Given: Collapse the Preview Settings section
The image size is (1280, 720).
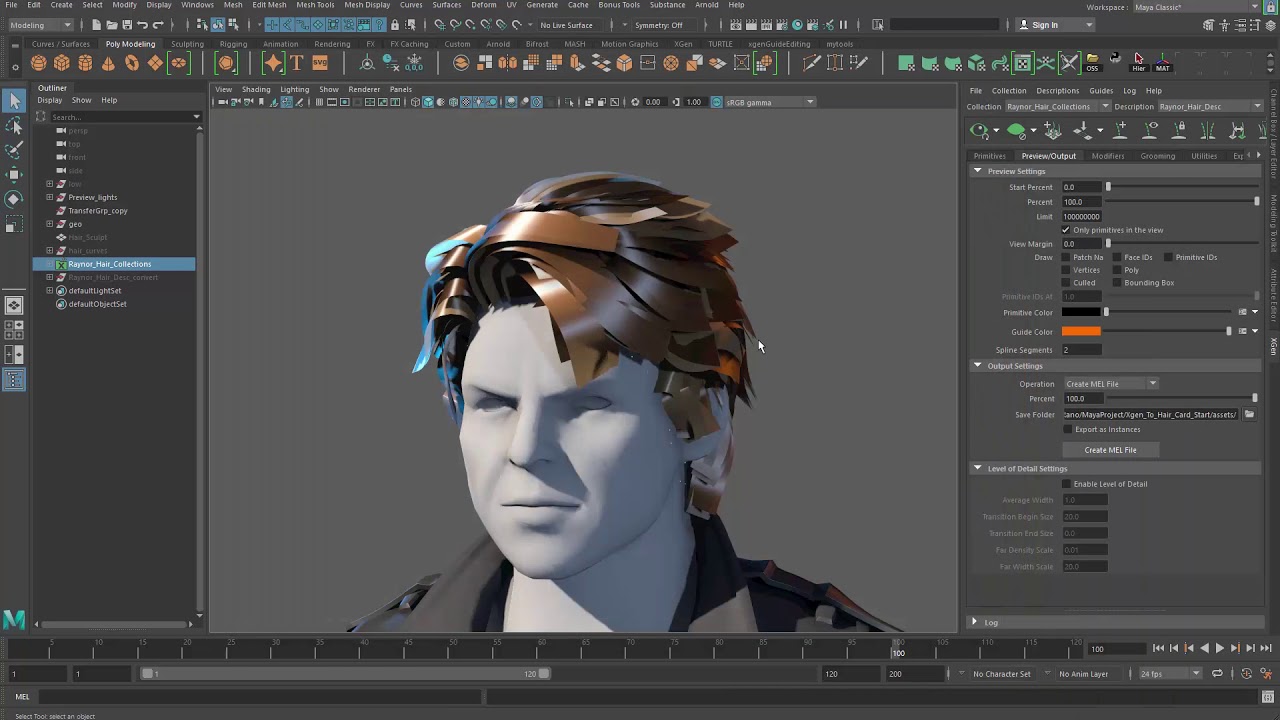Looking at the screenshot, I should tap(978, 171).
